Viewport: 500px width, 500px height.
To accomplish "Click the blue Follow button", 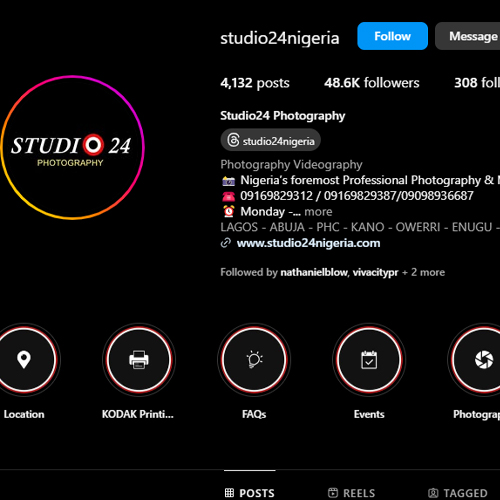I will (392, 36).
